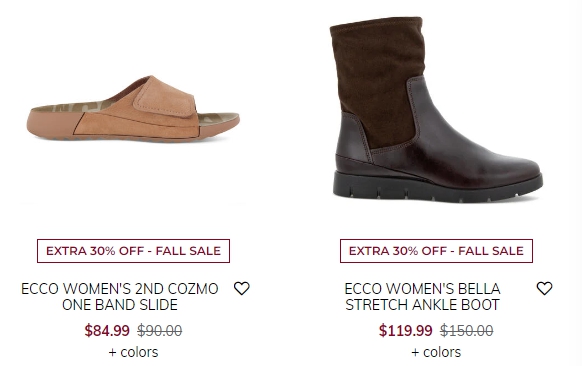This screenshot has width=582, height=366.
Task: Select the $84.99 sale price
Action: [x=107, y=330]
